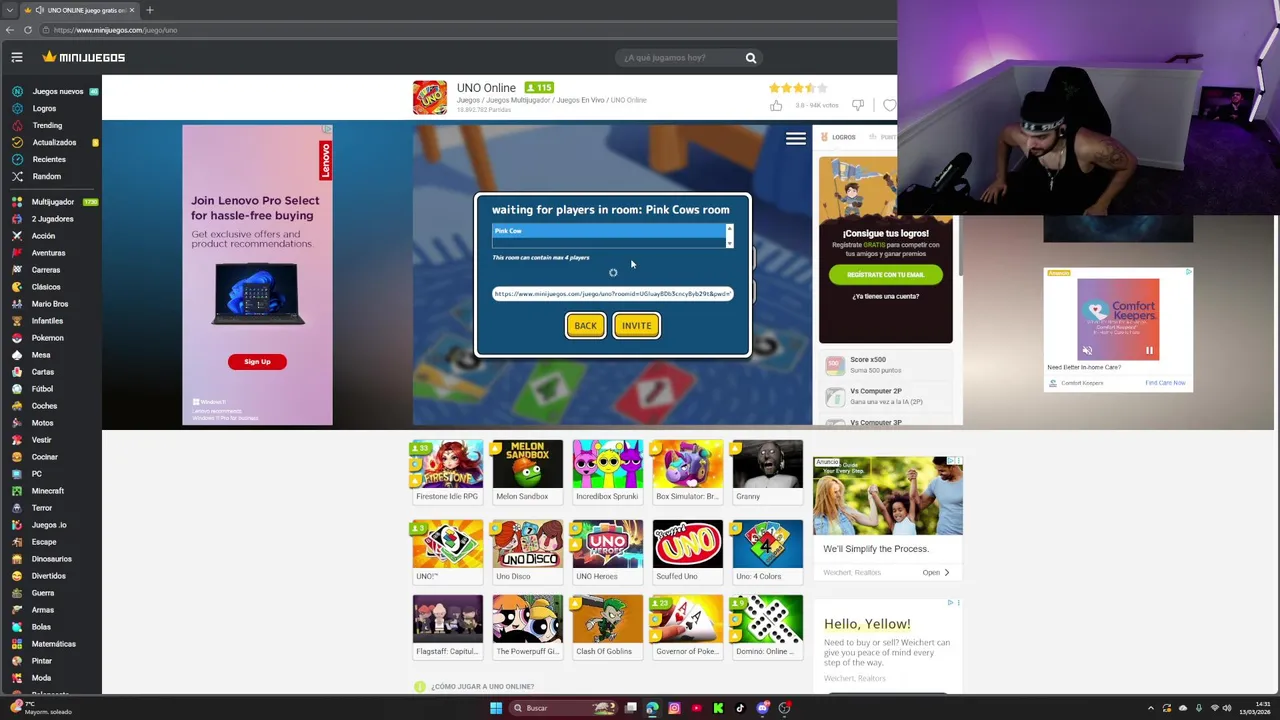Image resolution: width=1280 pixels, height=720 pixels.
Task: Click the UNO game logo thumbnail beside the title
Action: 430,97
